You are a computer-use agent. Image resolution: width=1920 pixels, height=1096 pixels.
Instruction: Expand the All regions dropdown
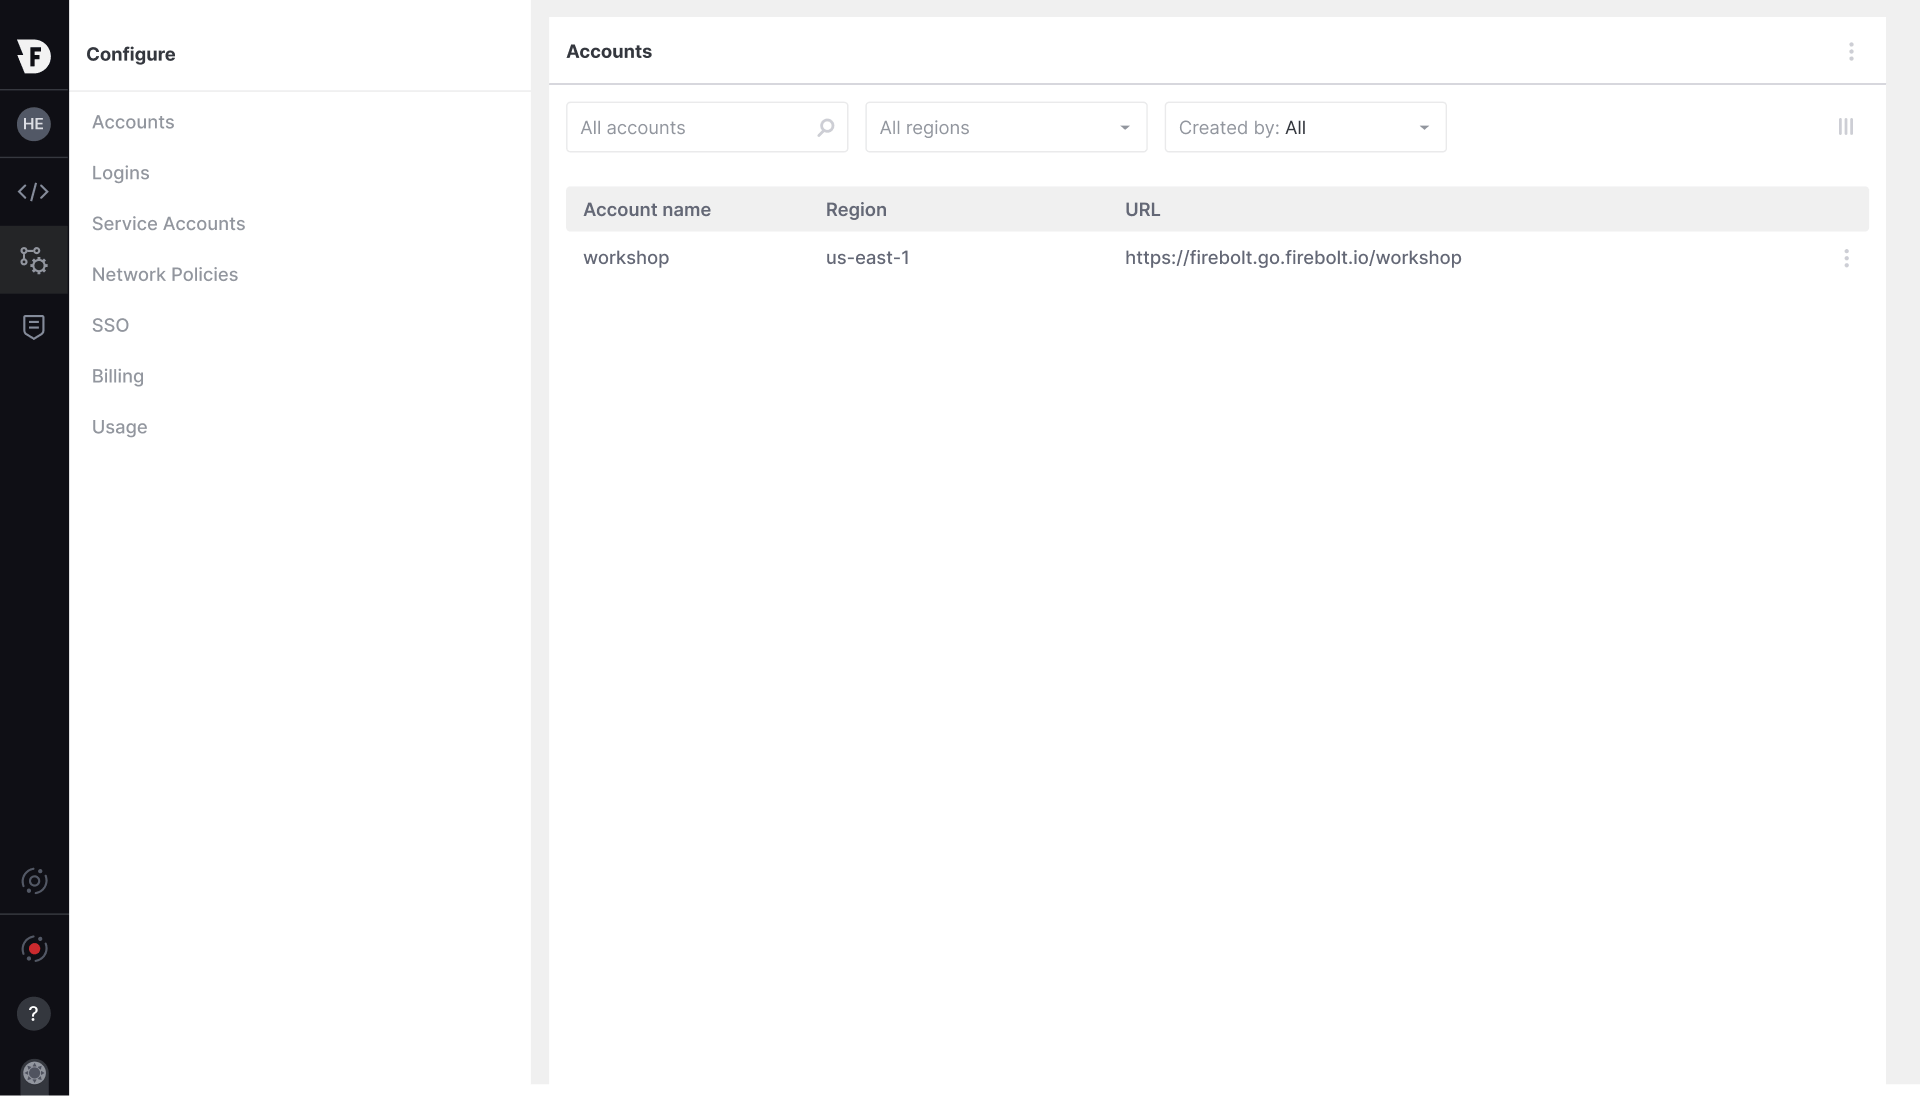(x=1005, y=128)
